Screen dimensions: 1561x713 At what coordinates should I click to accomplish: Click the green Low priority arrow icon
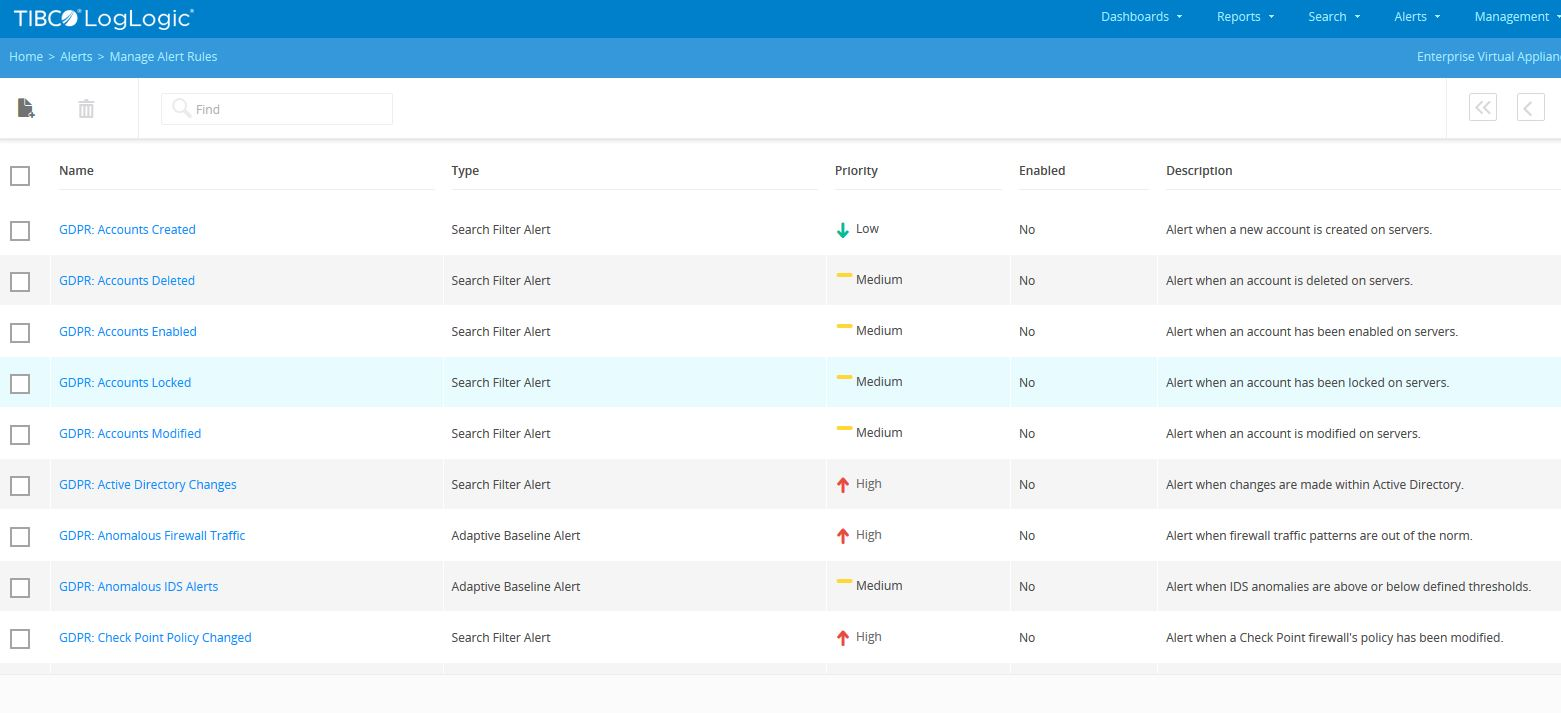point(843,230)
